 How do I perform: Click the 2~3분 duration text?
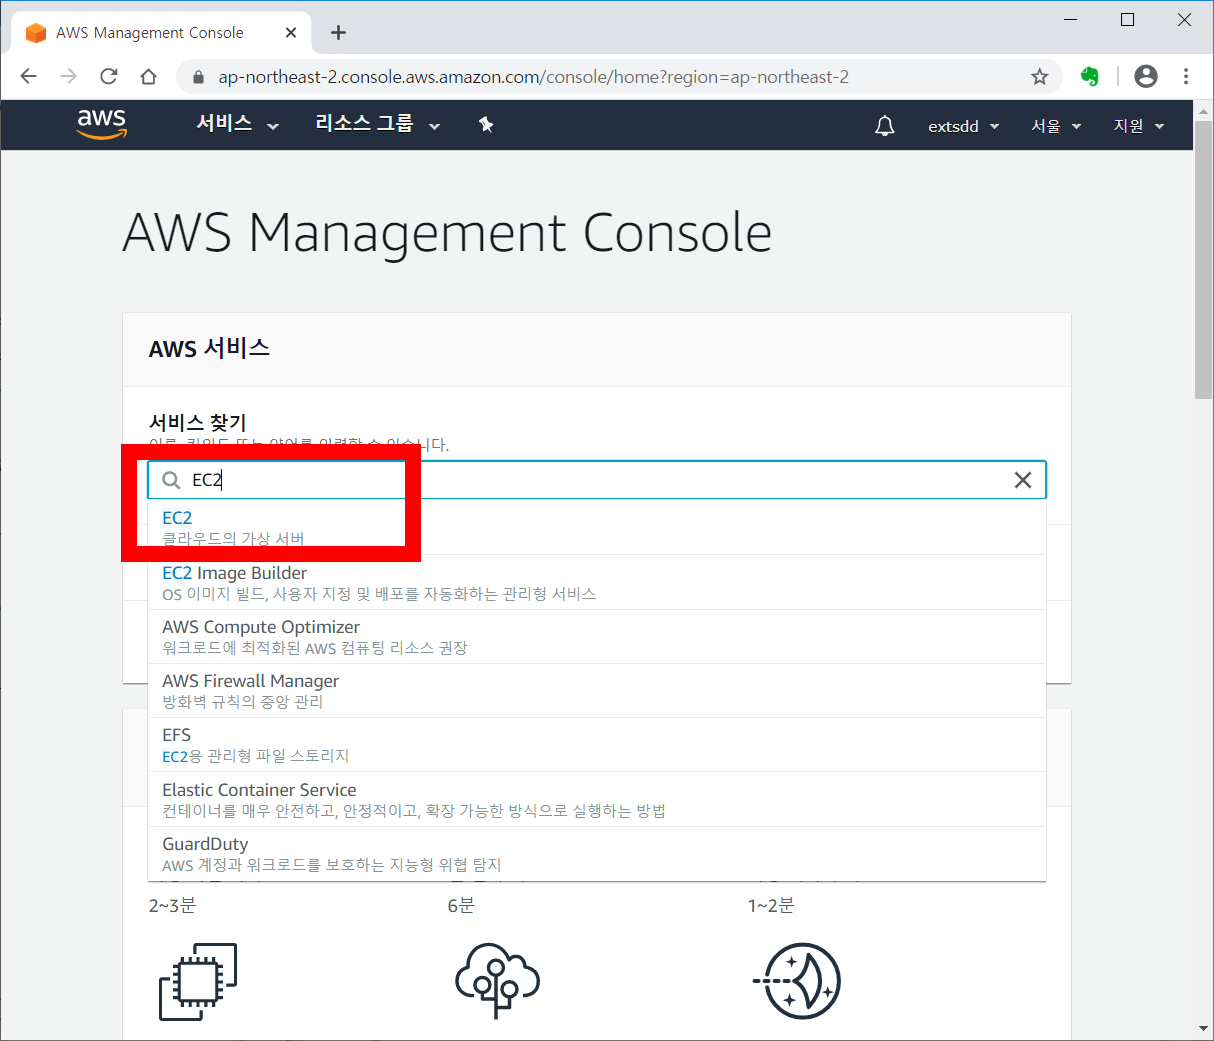tap(172, 905)
